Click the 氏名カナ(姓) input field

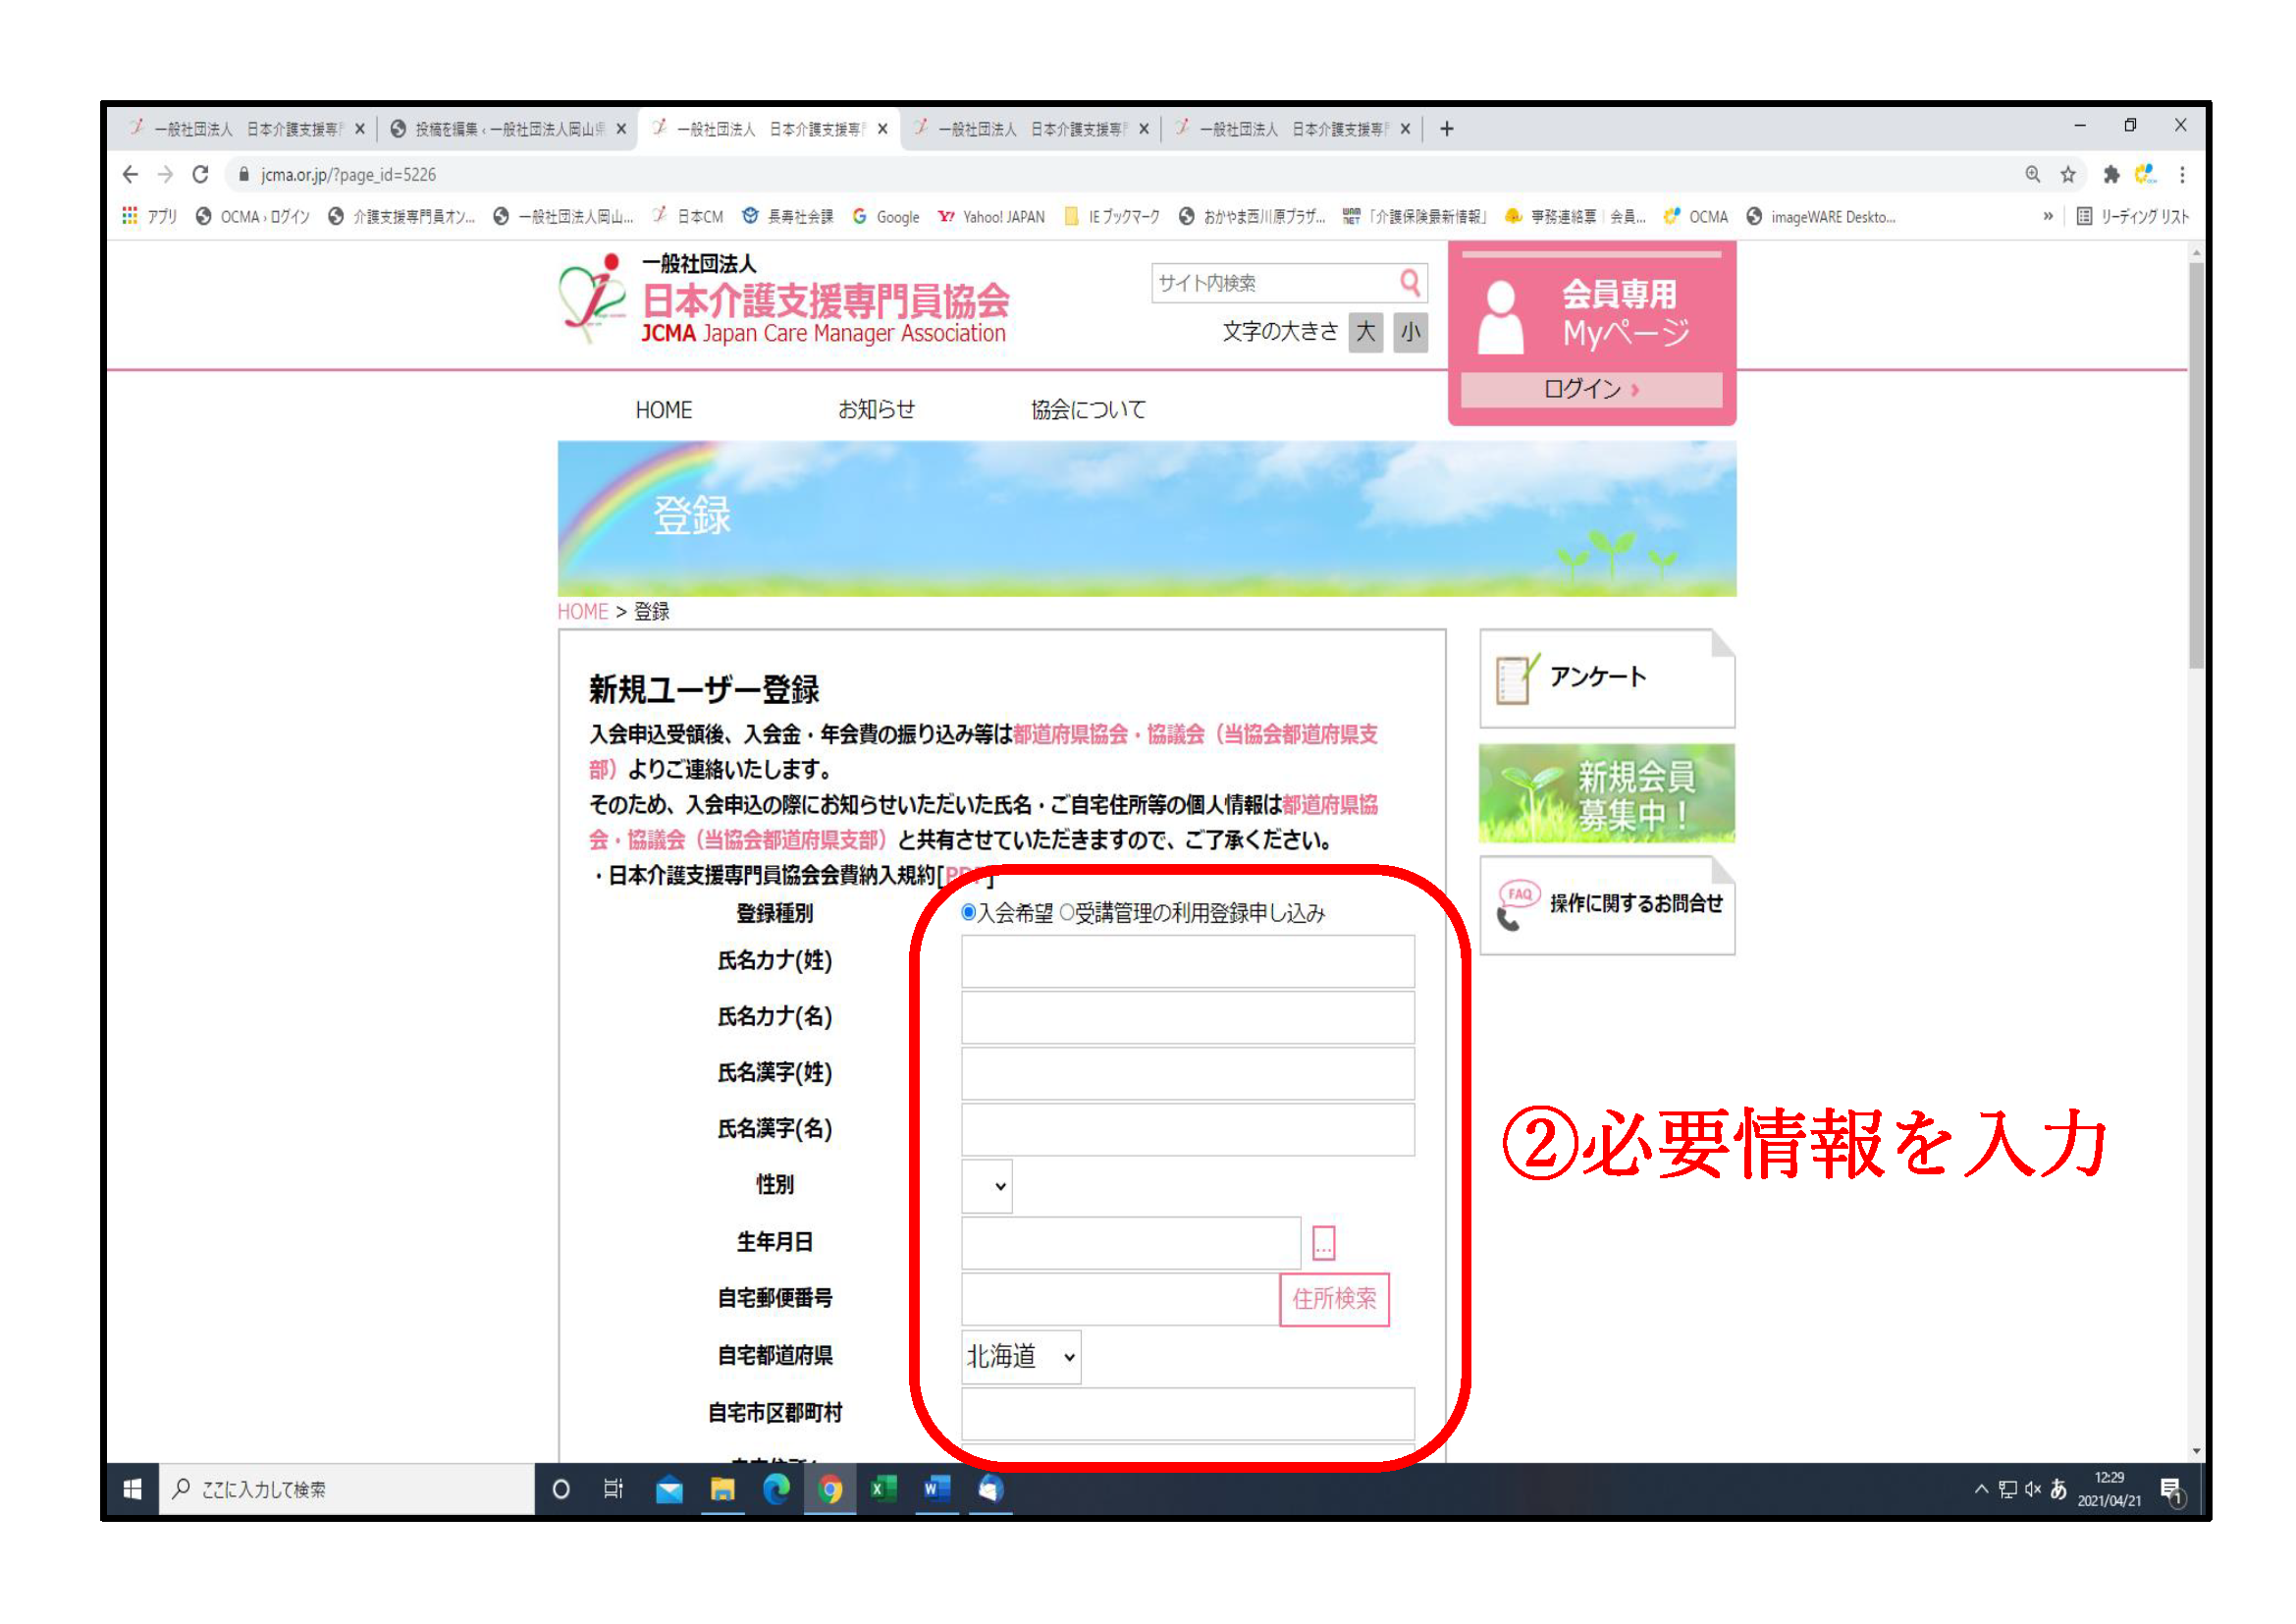(x=1188, y=961)
